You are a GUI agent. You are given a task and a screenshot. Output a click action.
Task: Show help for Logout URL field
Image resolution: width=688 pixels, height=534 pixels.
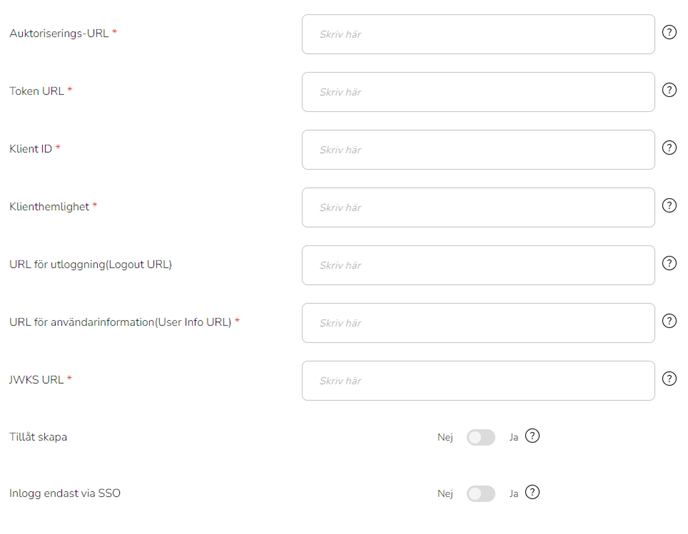[x=669, y=263]
